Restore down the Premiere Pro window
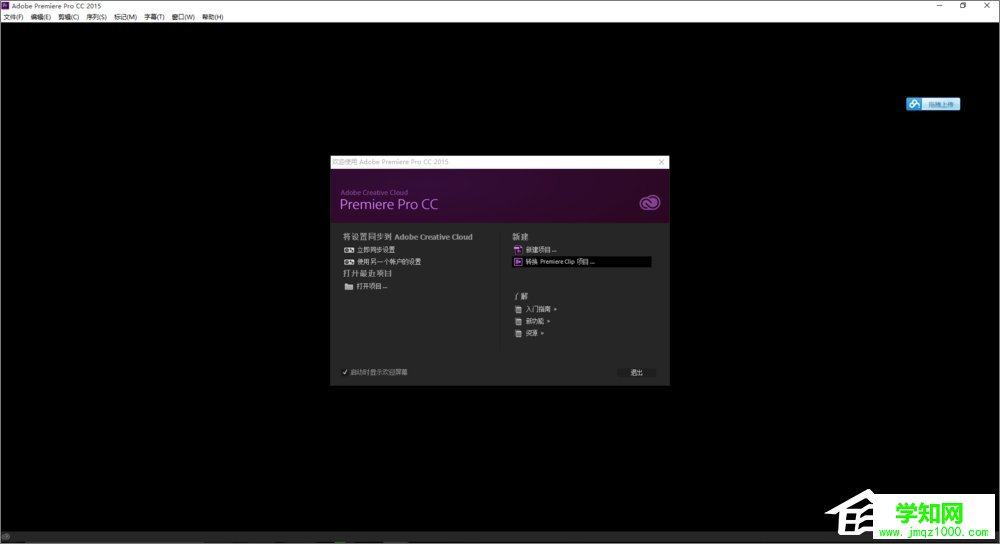Screen dimensions: 1000x544 point(963,6)
